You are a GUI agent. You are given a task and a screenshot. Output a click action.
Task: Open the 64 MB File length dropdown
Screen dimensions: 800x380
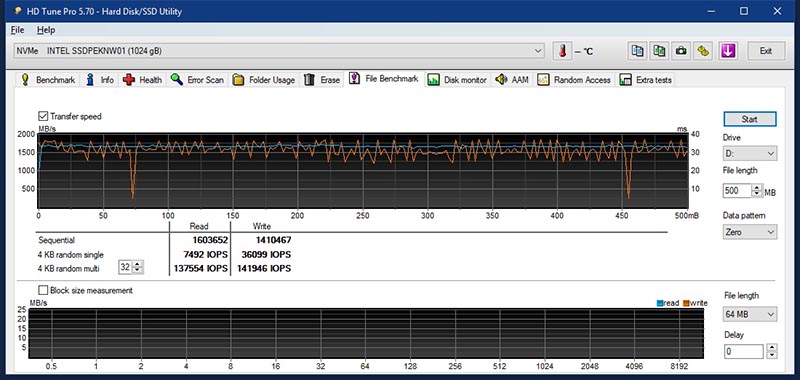point(749,314)
